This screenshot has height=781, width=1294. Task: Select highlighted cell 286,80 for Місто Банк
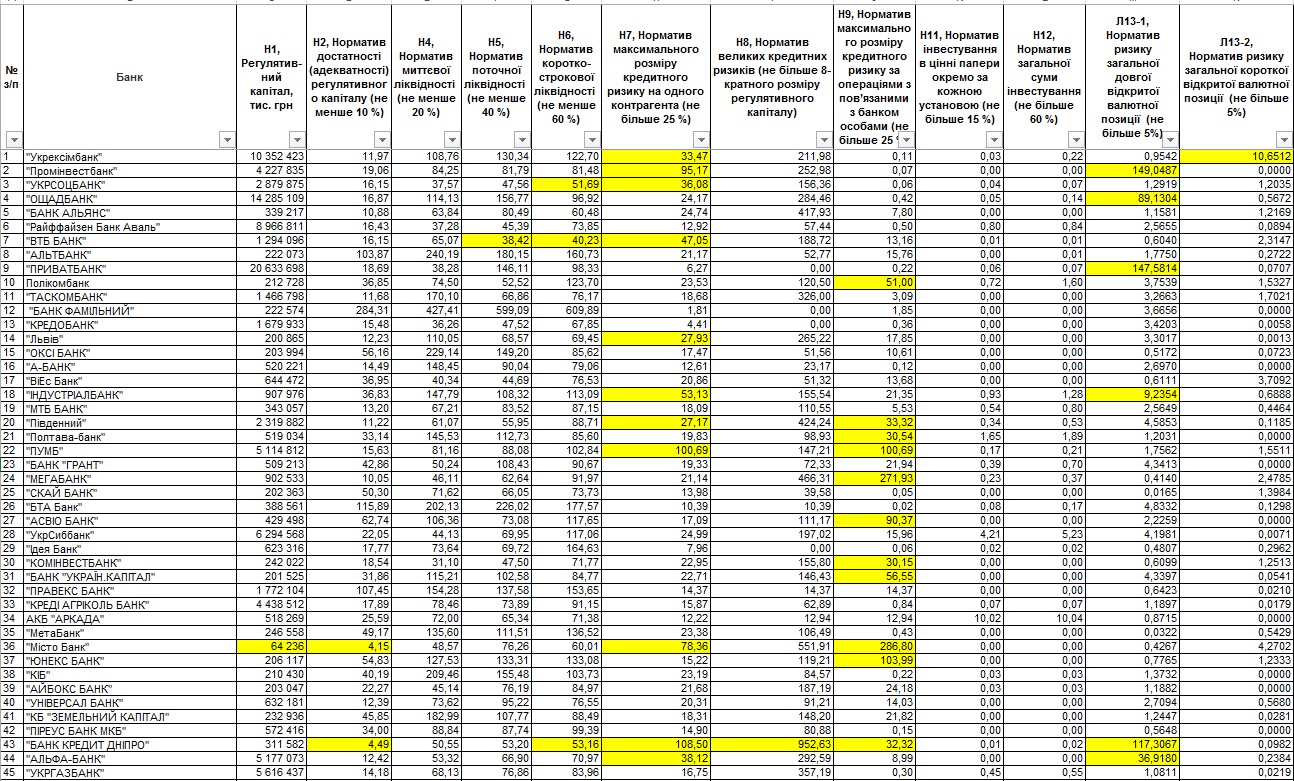(x=874, y=647)
